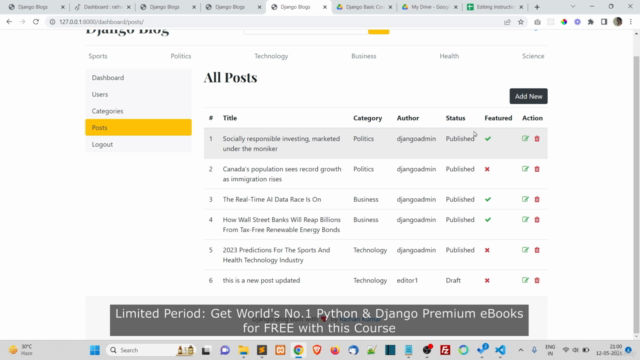Viewport: 640px width, 360px height.
Task: Open the Politics category link
Action: (181, 56)
